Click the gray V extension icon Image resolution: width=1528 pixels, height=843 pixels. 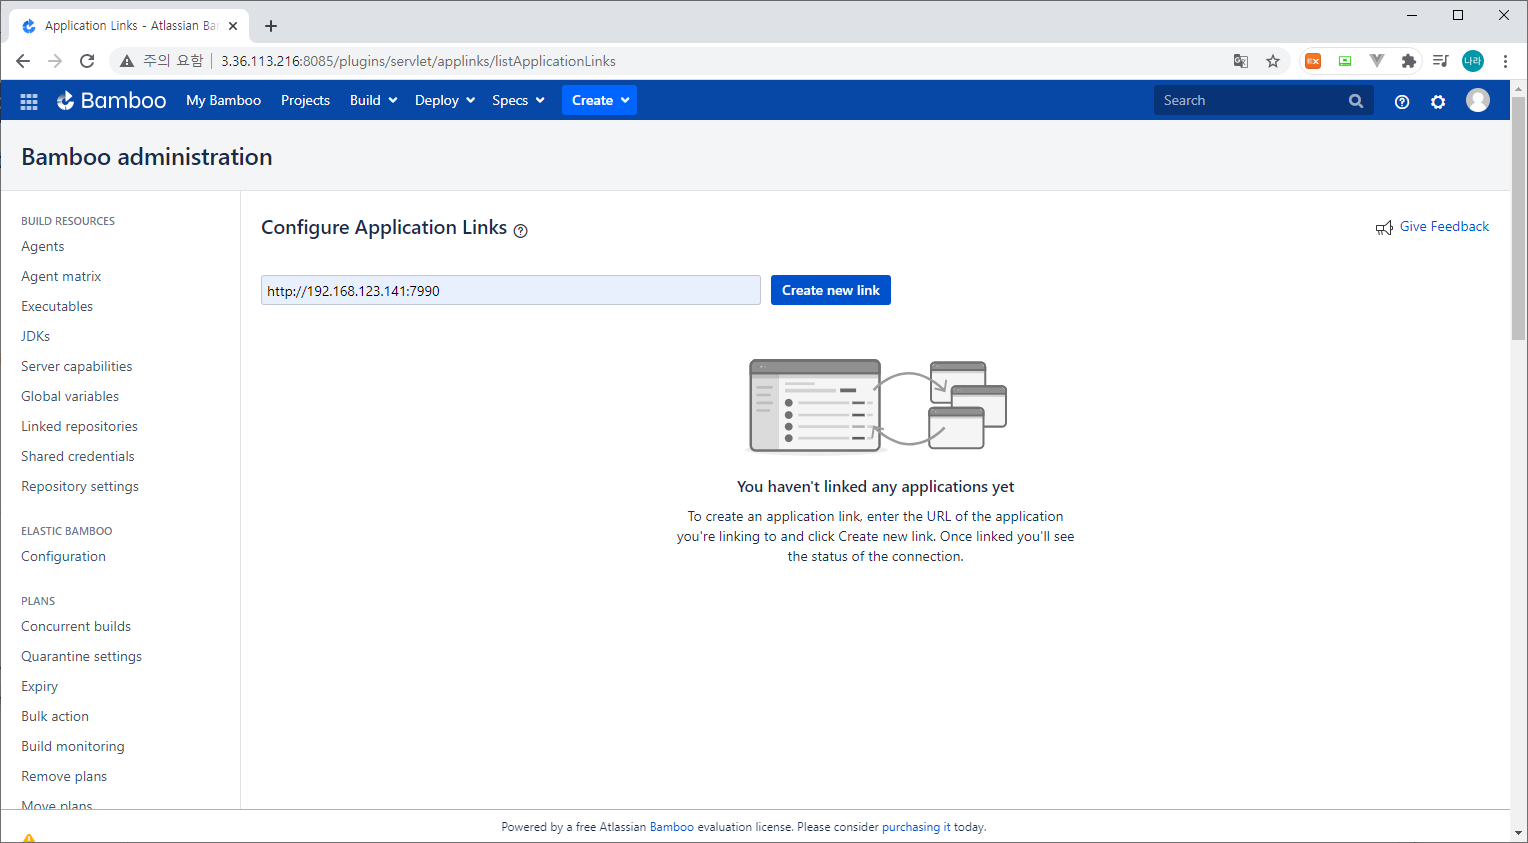point(1377,61)
